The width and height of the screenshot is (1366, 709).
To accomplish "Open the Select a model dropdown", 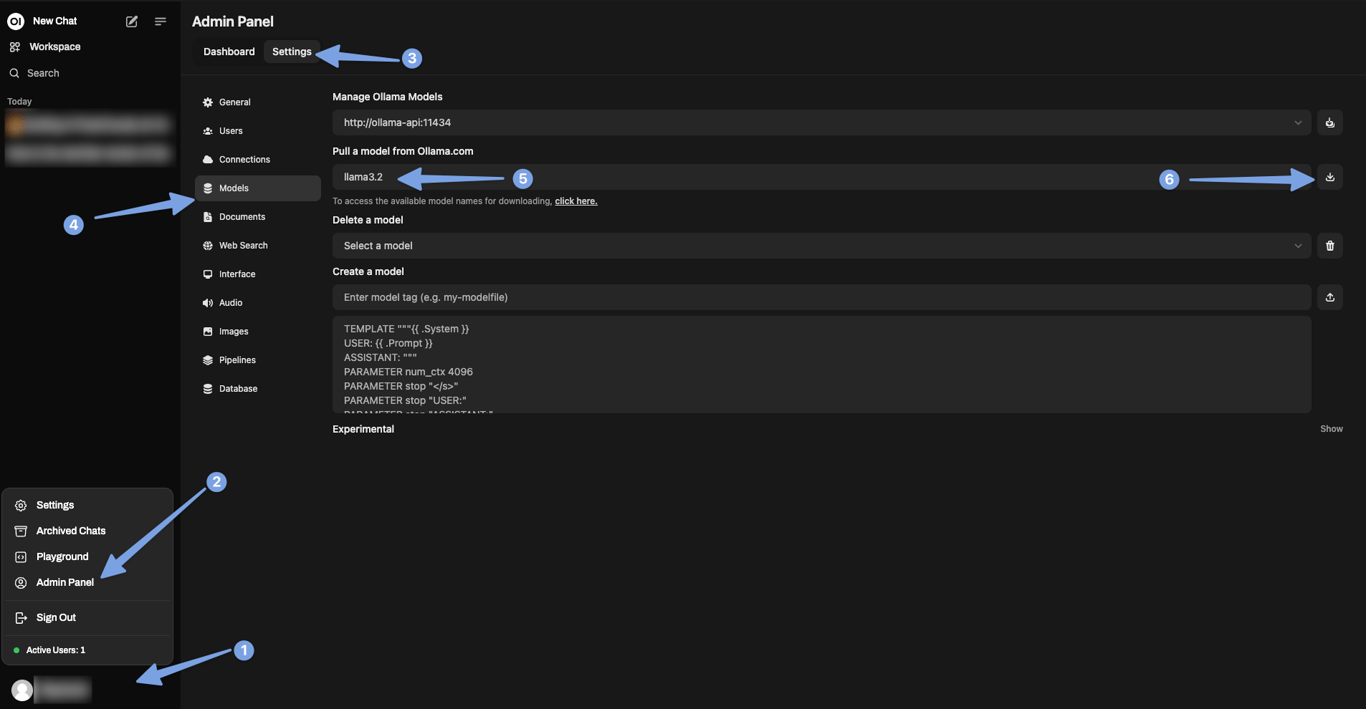I will pyautogui.click(x=820, y=246).
